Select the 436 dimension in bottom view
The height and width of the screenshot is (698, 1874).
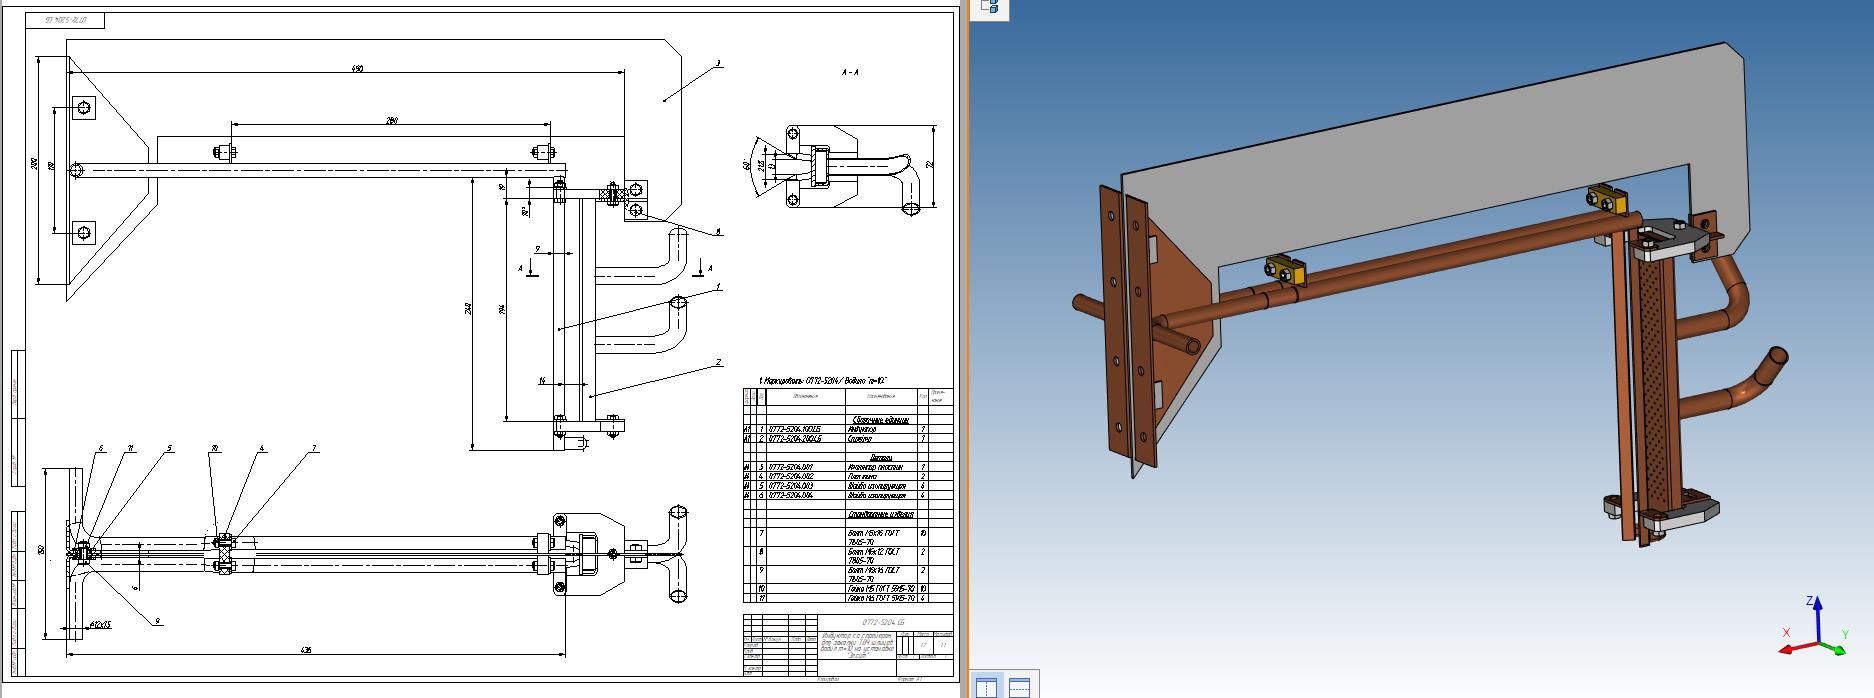coord(306,650)
